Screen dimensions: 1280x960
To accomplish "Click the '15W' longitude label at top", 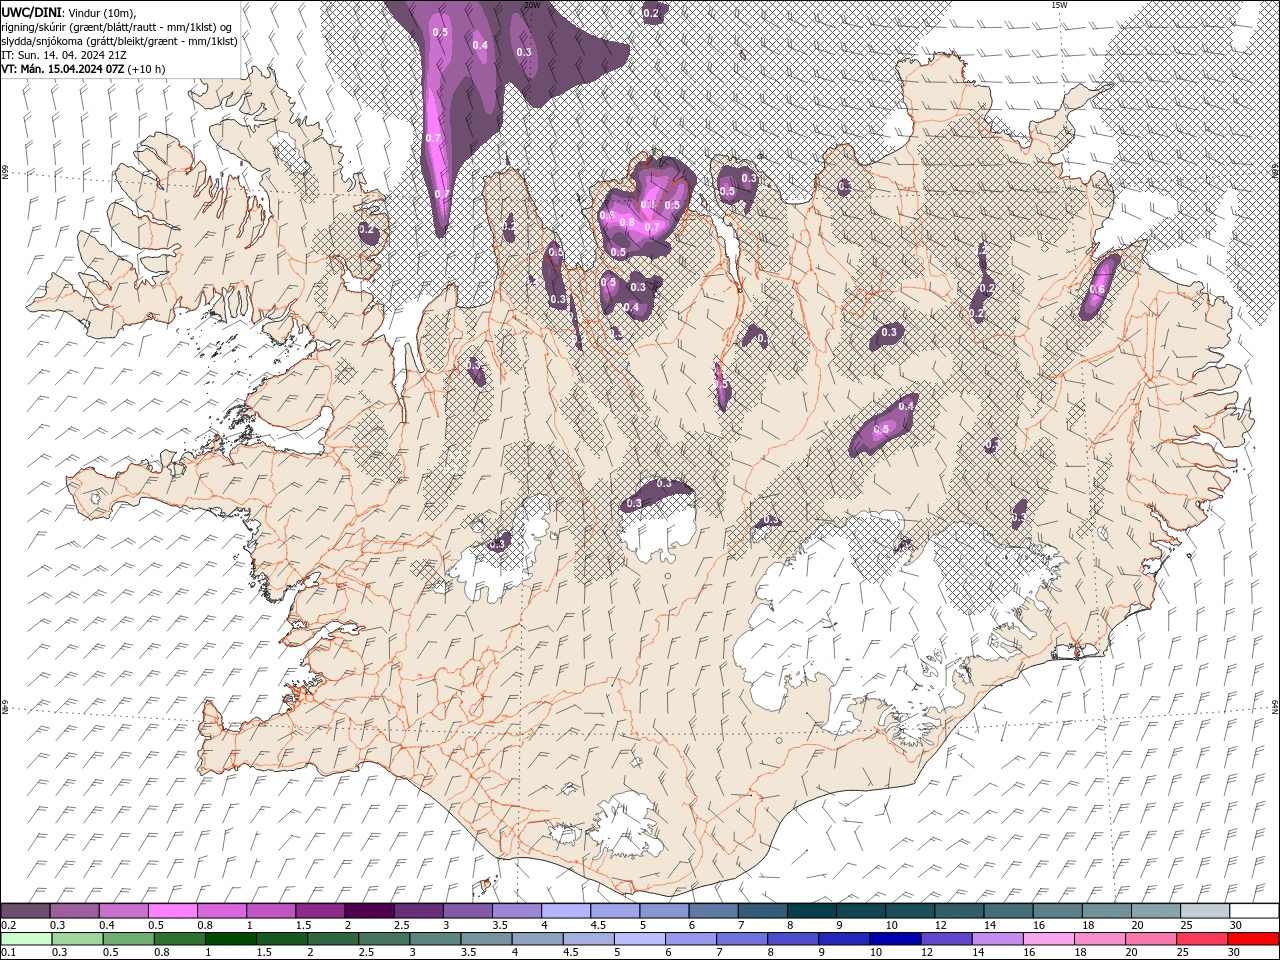I will point(1058,5).
